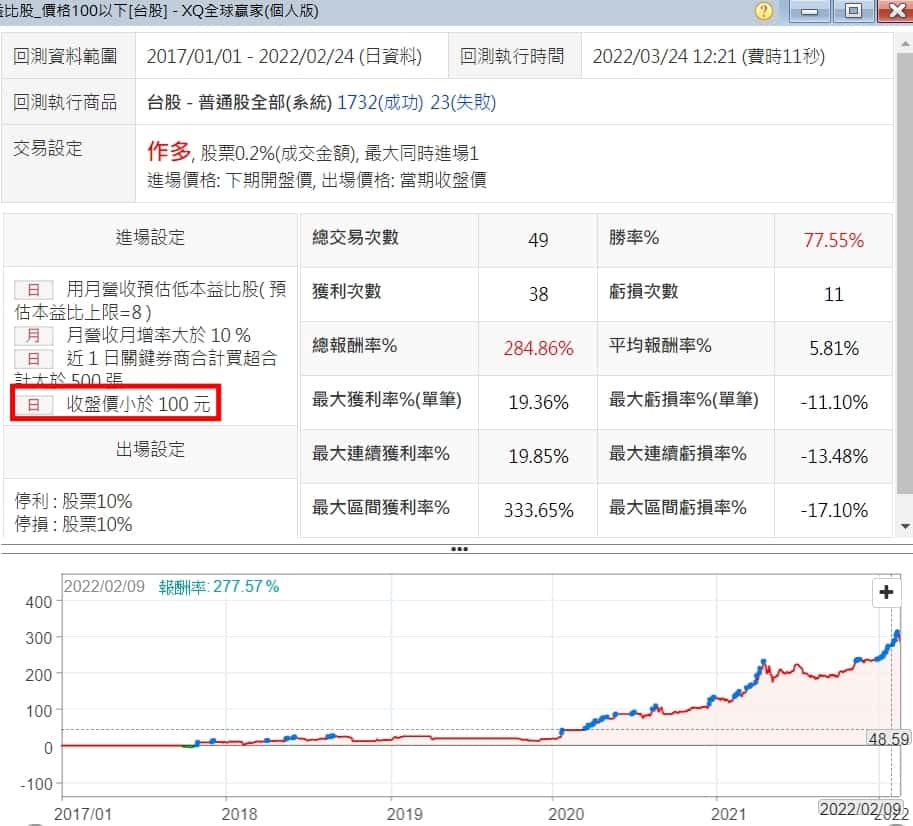
Task: Close the backtest report window
Action: pos(895,11)
